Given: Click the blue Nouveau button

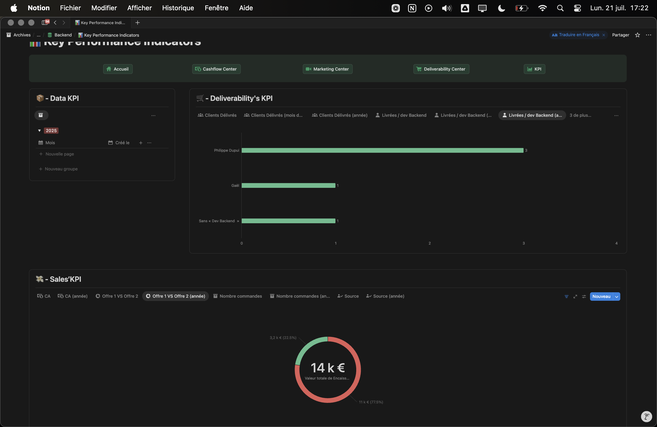Looking at the screenshot, I should pyautogui.click(x=600, y=296).
